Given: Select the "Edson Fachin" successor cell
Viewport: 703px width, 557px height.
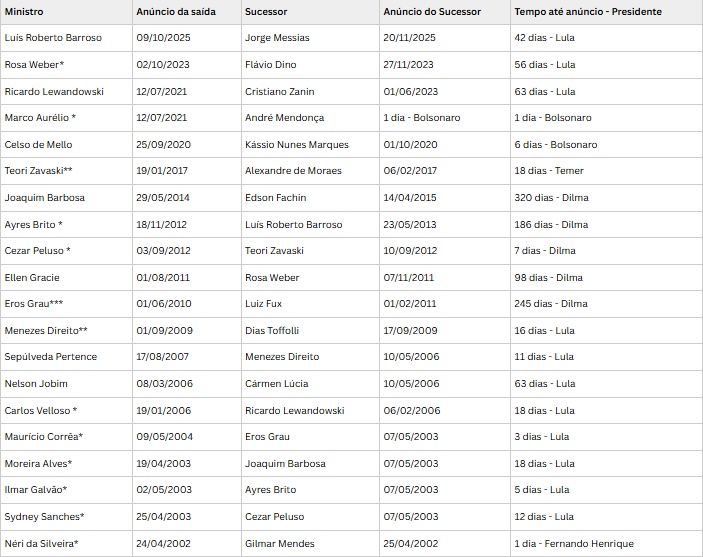Looking at the screenshot, I should (275, 197).
